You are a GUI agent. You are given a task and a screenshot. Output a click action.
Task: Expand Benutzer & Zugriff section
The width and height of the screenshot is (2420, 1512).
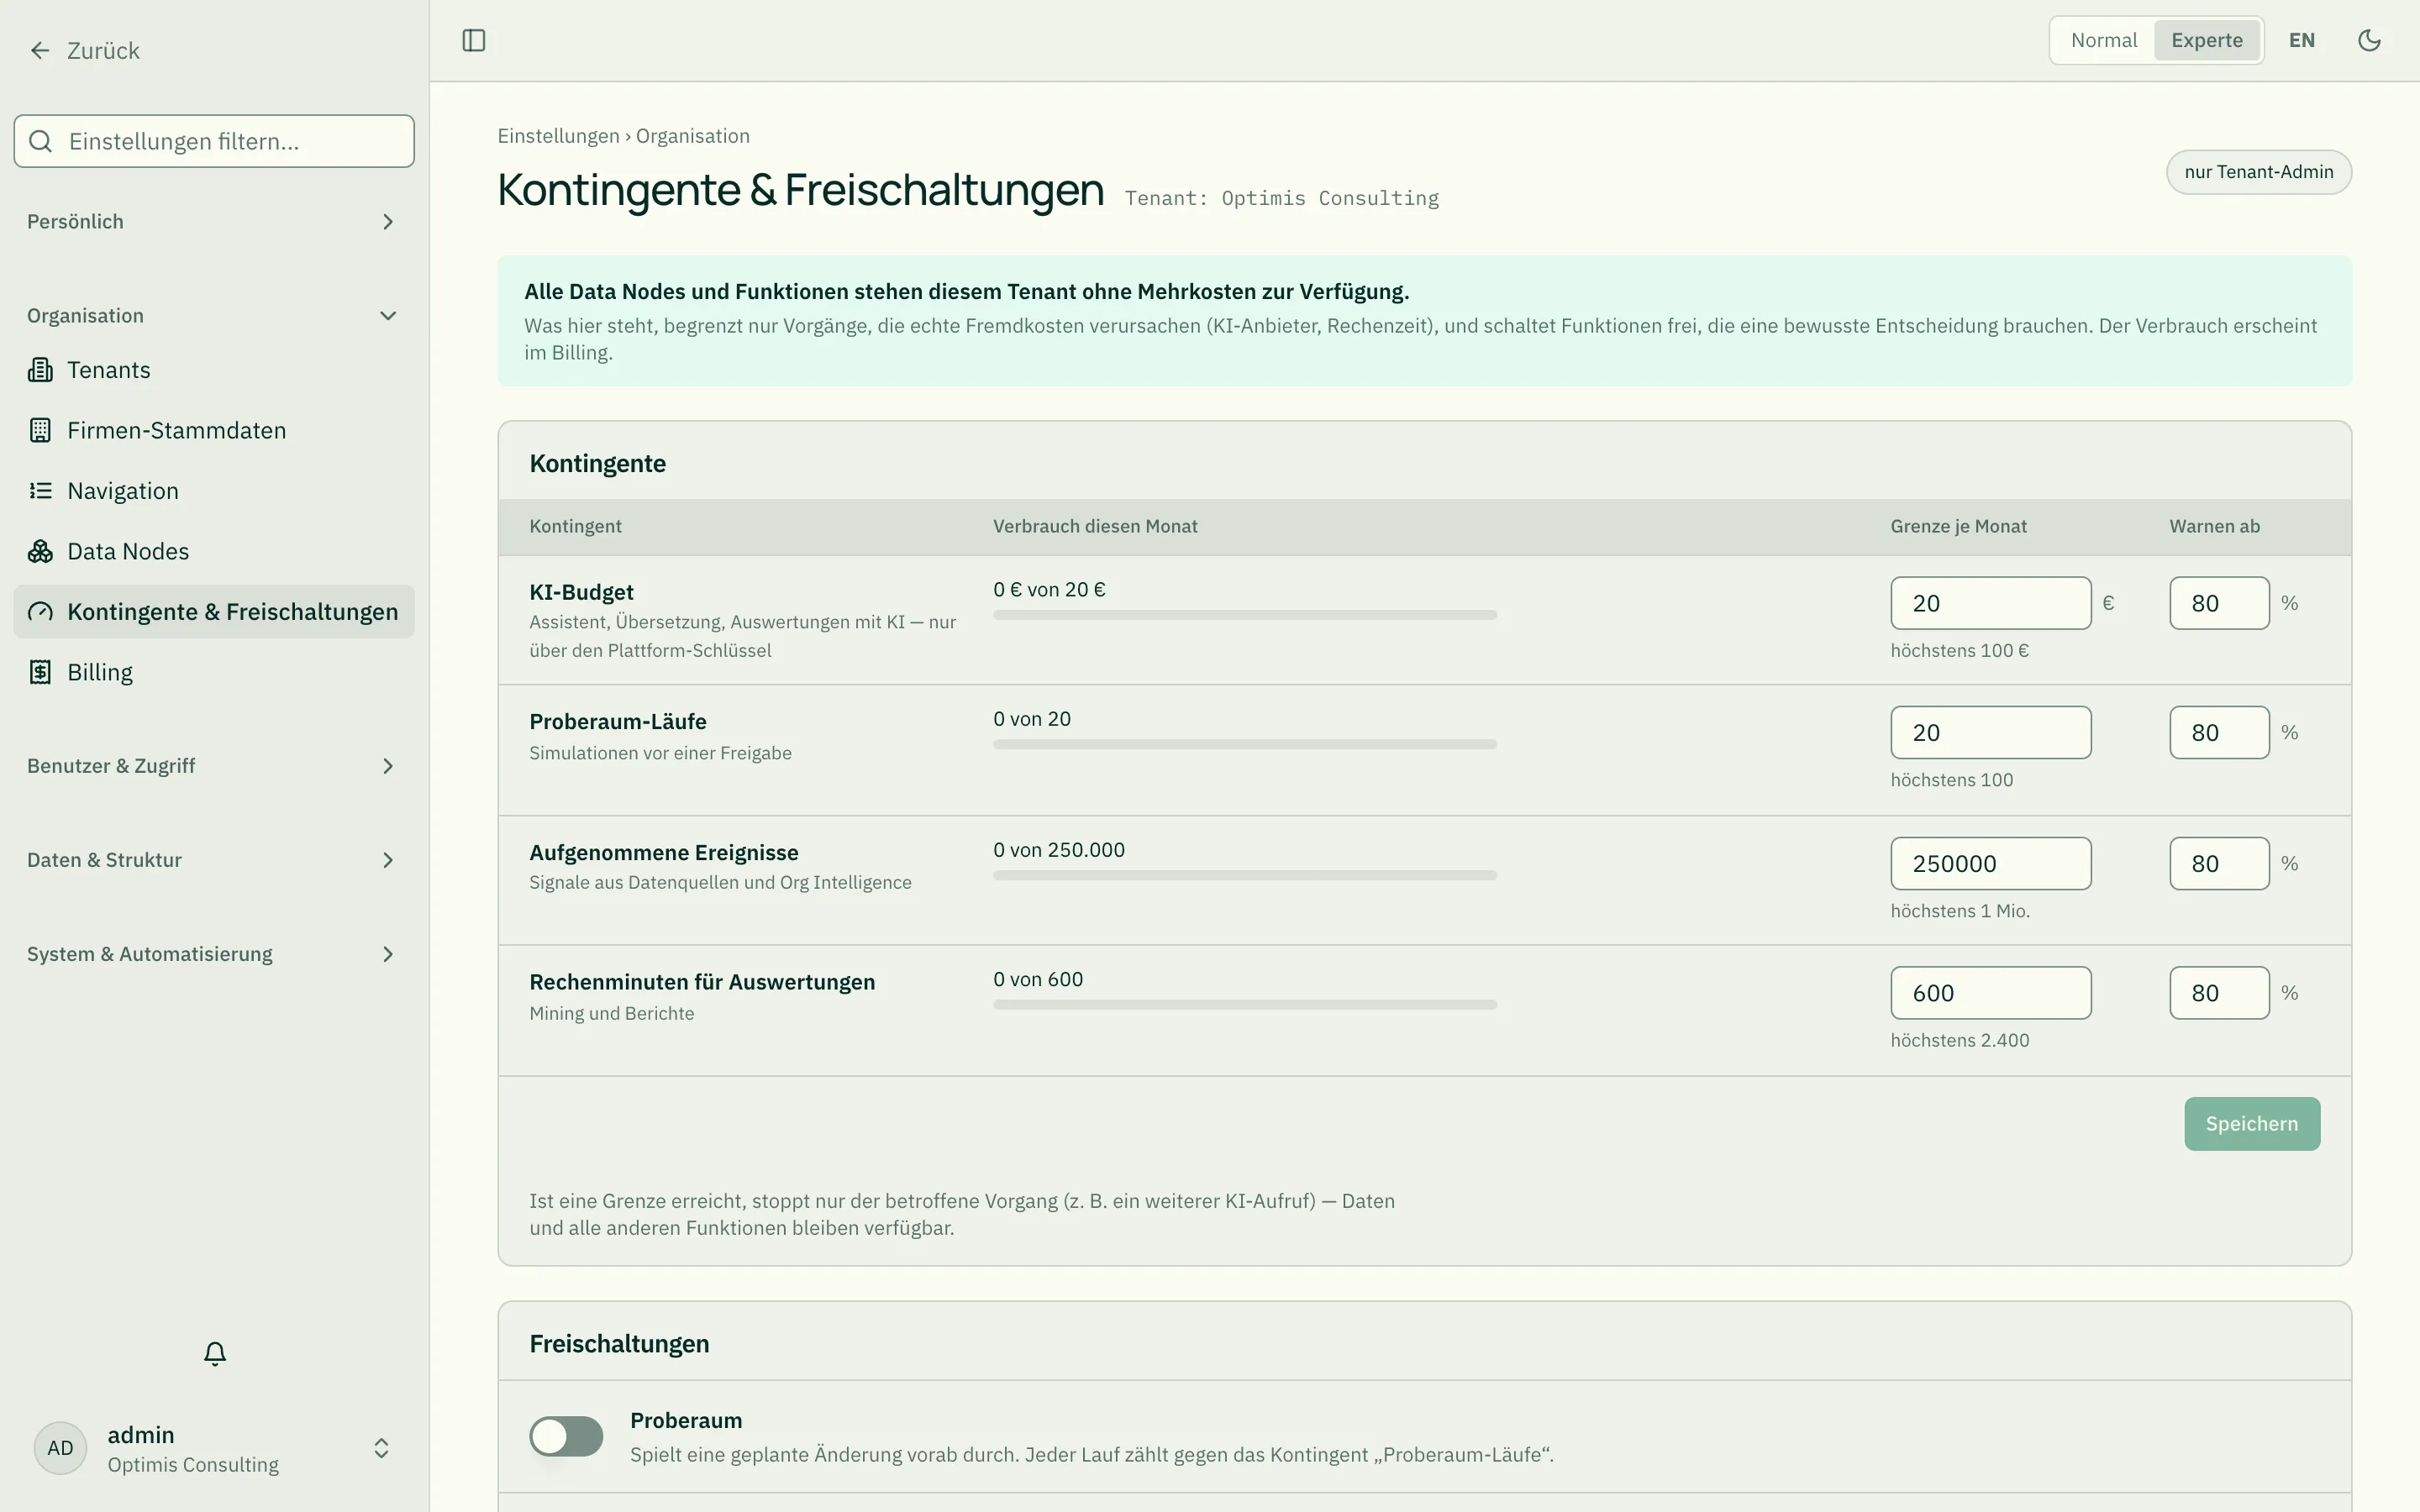pos(213,766)
